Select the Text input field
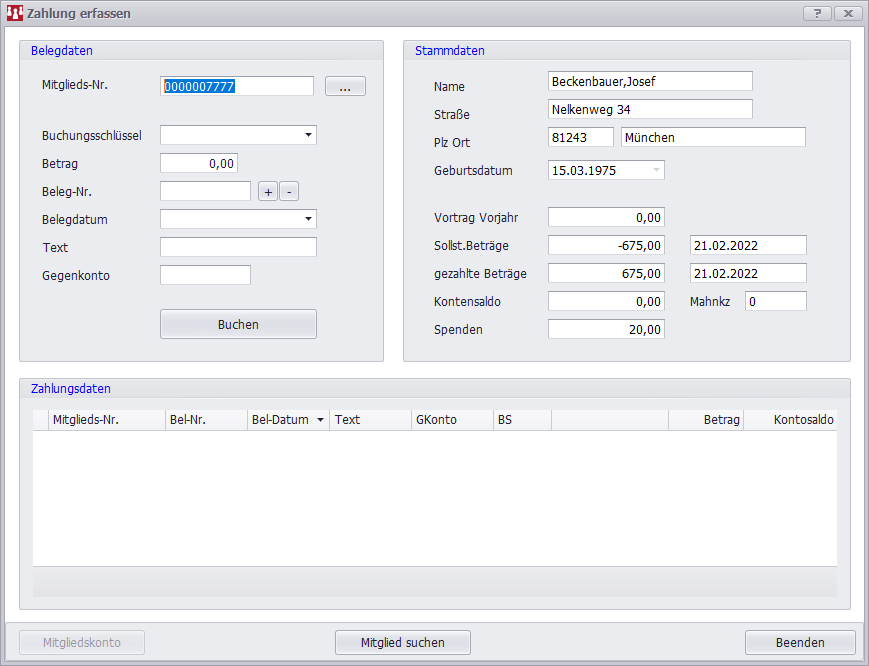Image resolution: width=869 pixels, height=666 pixels. tap(238, 247)
